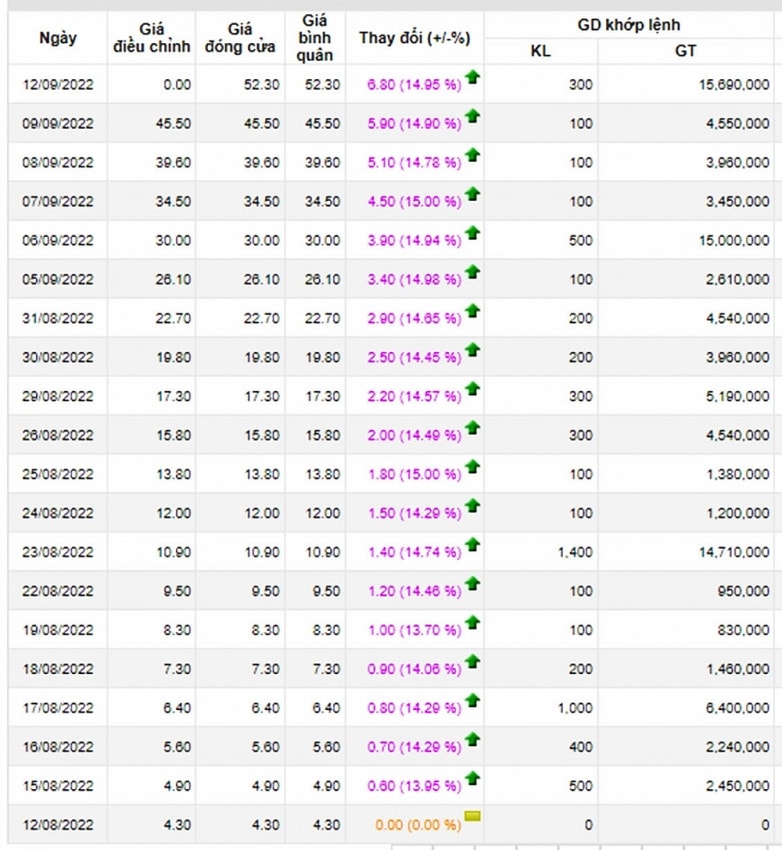Click the green up arrow in the 24/08/2022 row
Image resolution: width=782 pixels, height=850 pixels.
[473, 506]
